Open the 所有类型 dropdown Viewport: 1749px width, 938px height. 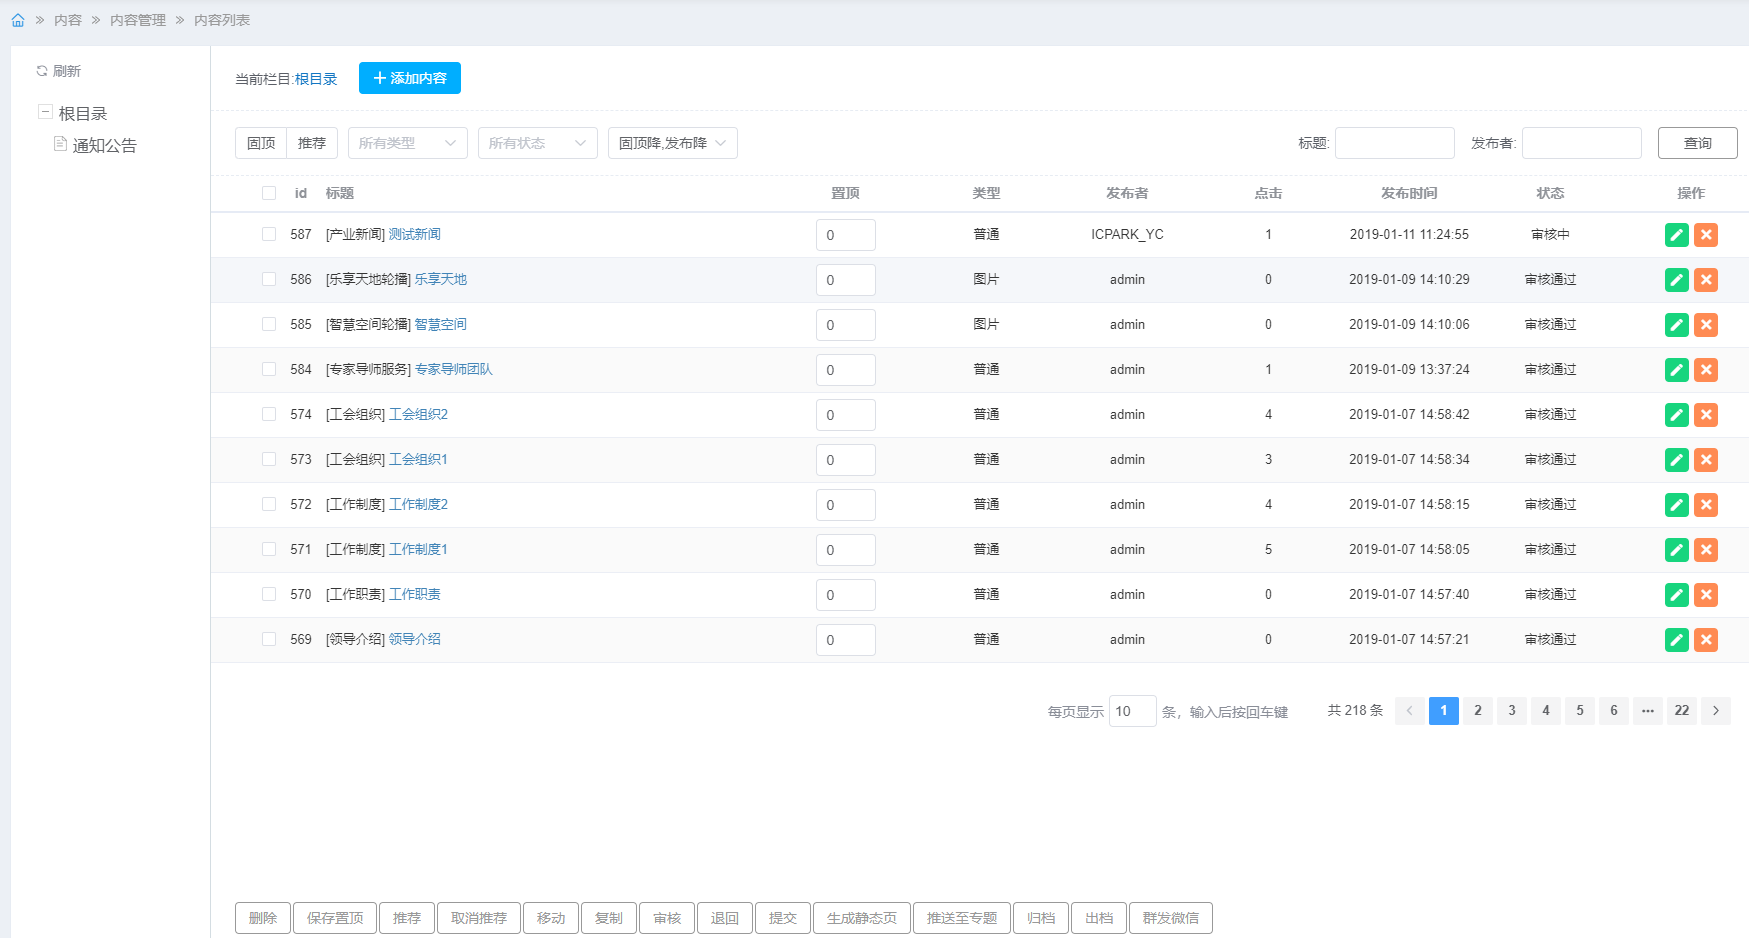[407, 143]
